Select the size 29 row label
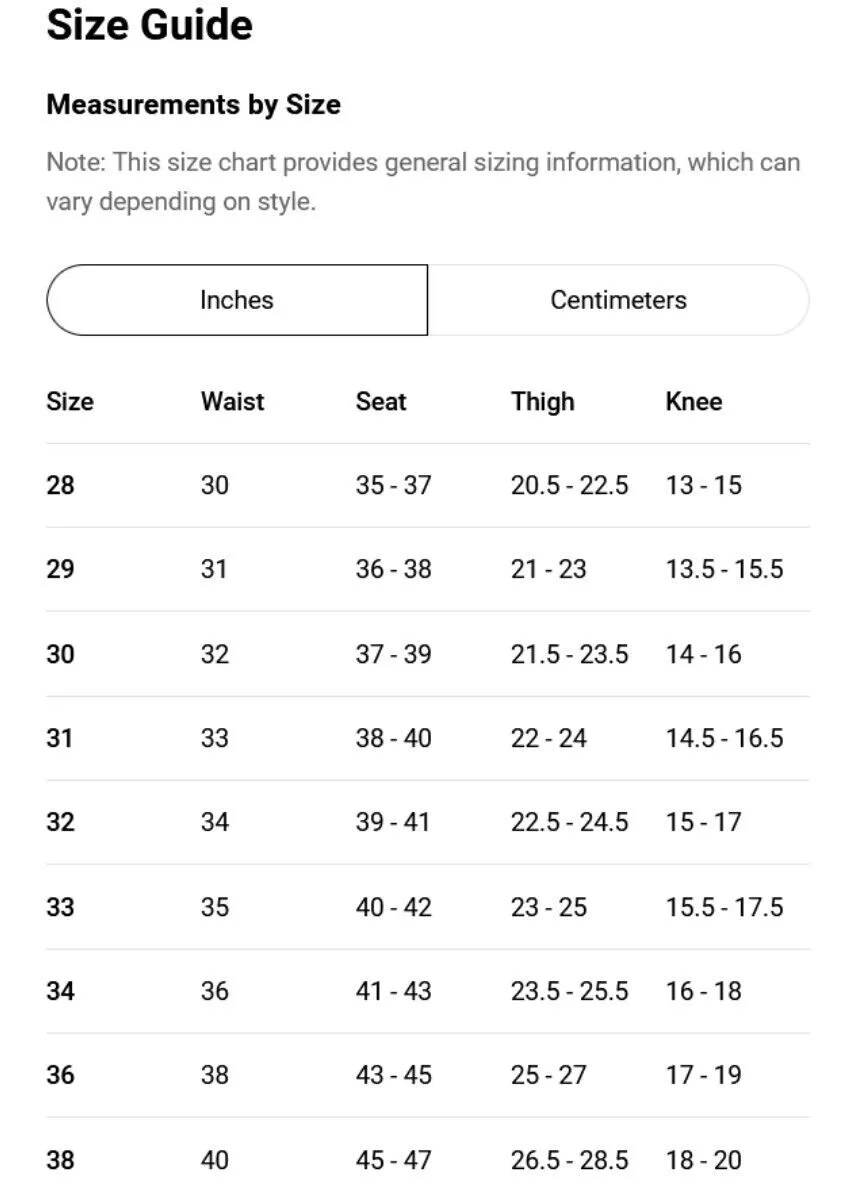The width and height of the screenshot is (850, 1188). click(61, 569)
